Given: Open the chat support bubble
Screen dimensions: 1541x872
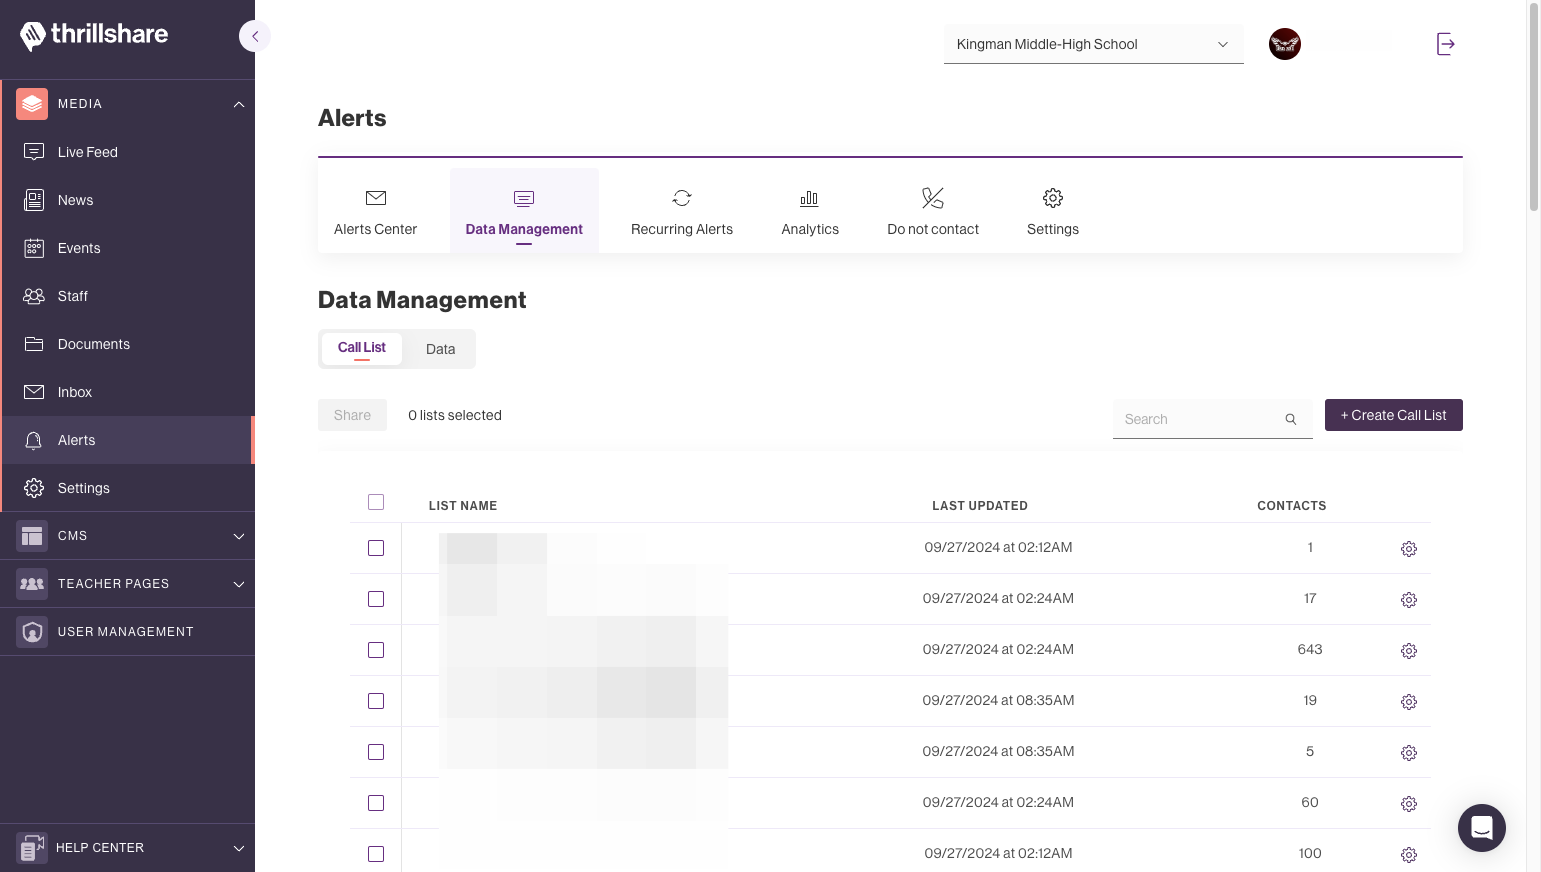Looking at the screenshot, I should (1482, 828).
